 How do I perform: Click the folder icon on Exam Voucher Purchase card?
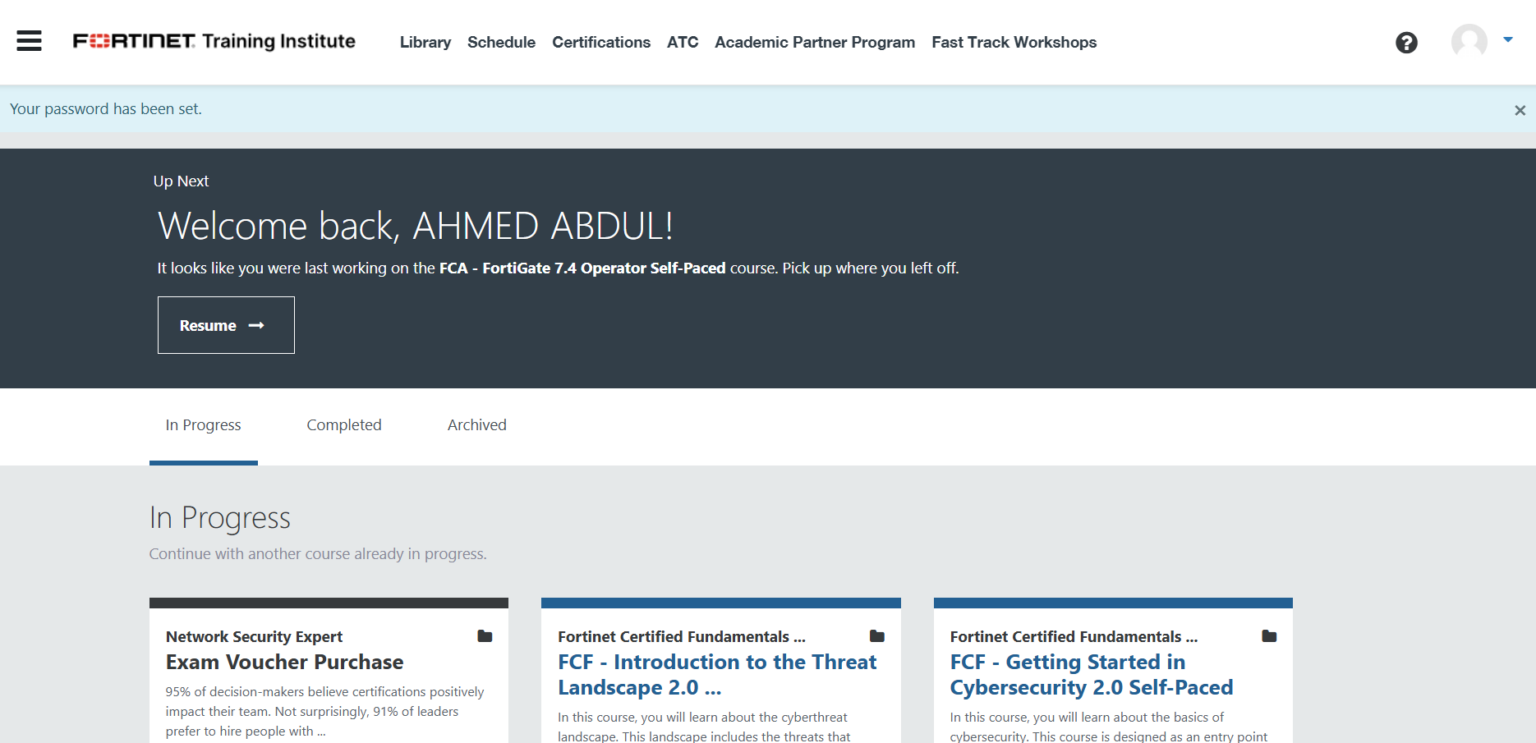(484, 636)
